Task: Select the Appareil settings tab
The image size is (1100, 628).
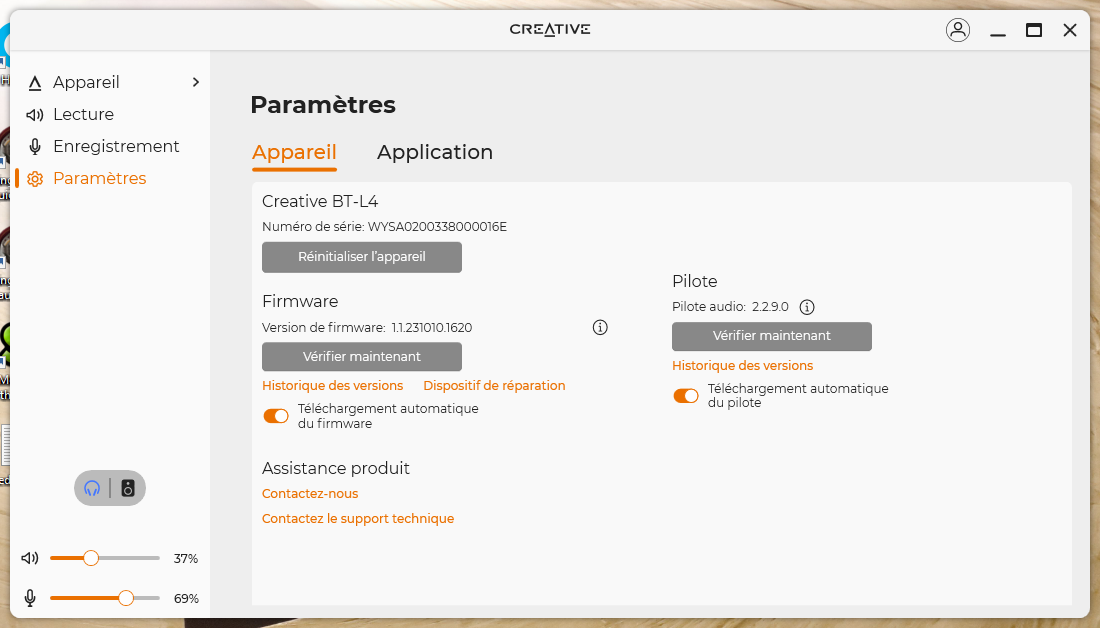Action: pos(294,152)
